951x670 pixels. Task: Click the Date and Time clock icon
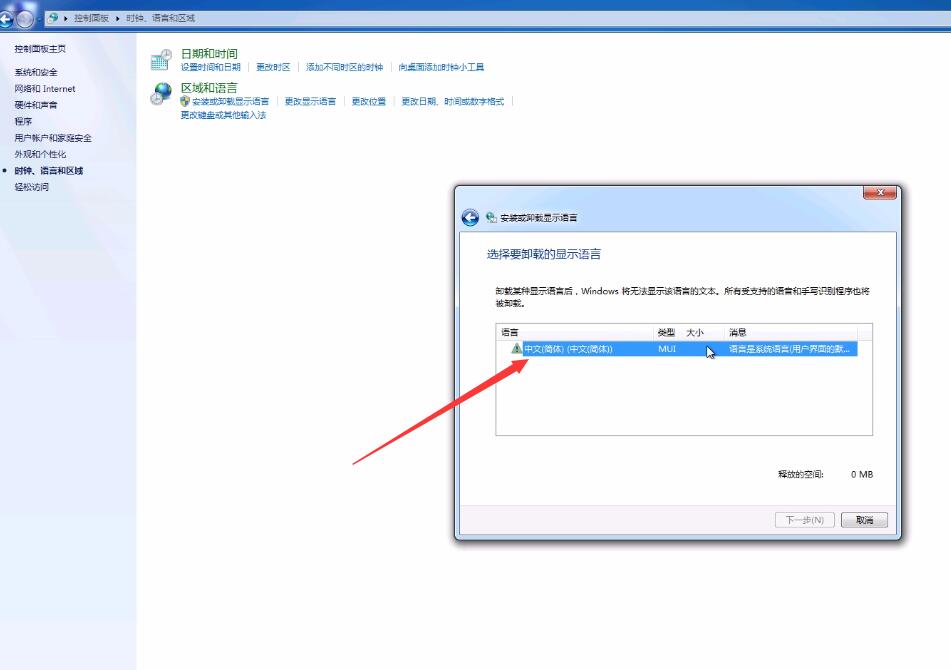click(161, 59)
